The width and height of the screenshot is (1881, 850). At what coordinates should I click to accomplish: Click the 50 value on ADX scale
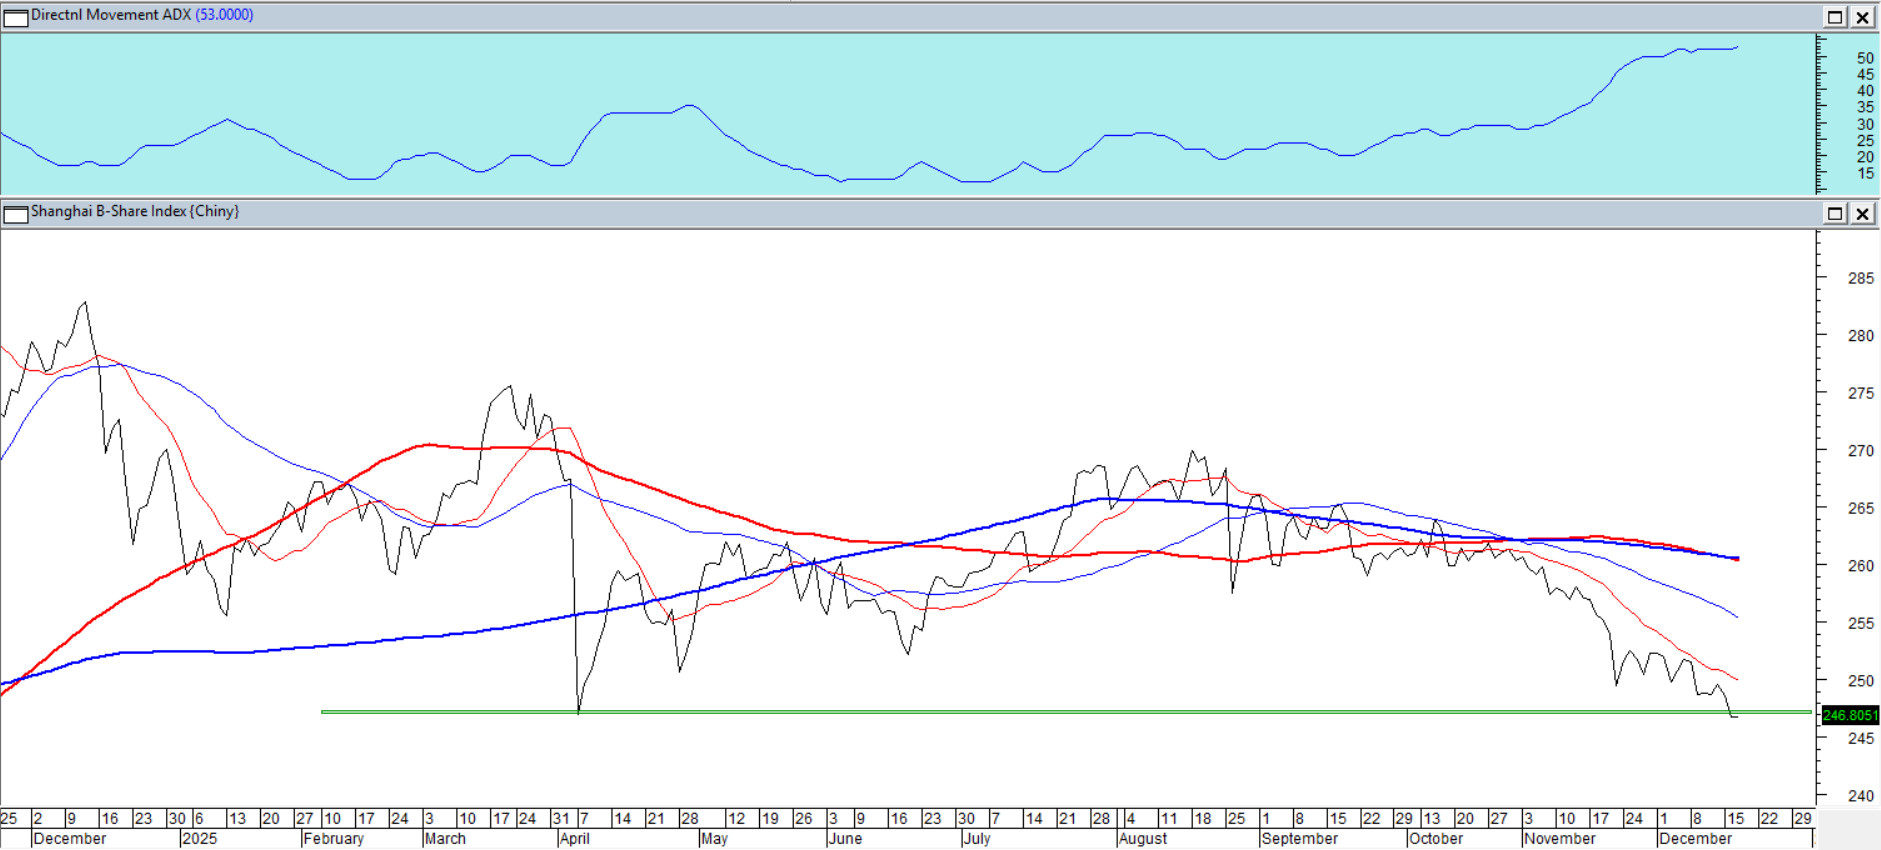[x=1865, y=59]
